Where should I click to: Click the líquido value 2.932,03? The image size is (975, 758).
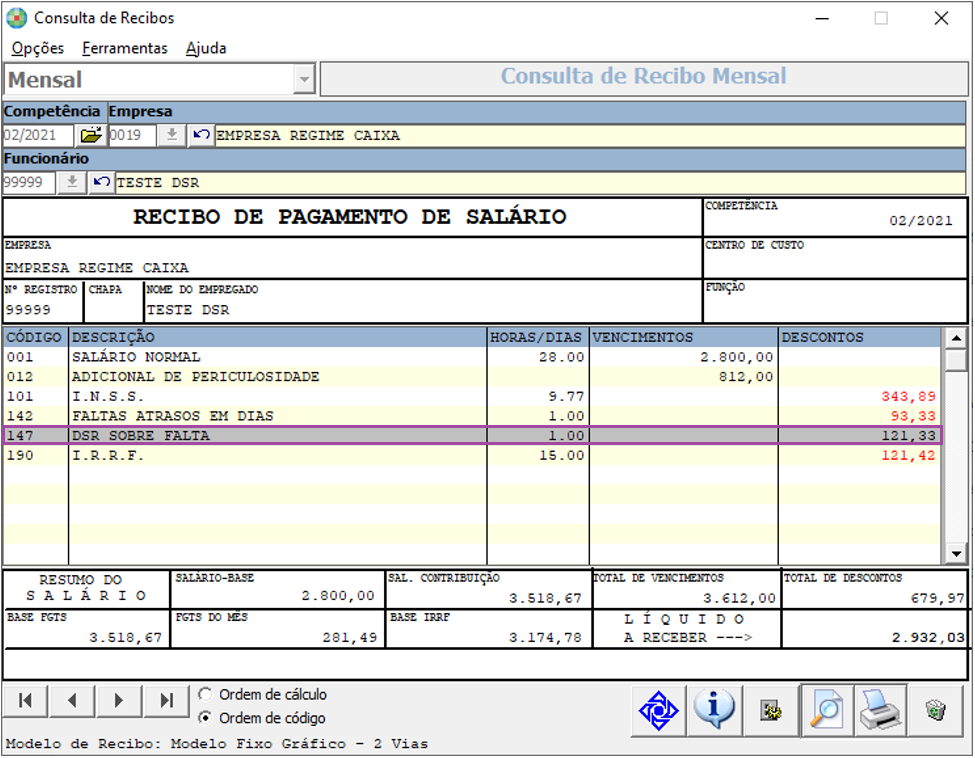[928, 637]
